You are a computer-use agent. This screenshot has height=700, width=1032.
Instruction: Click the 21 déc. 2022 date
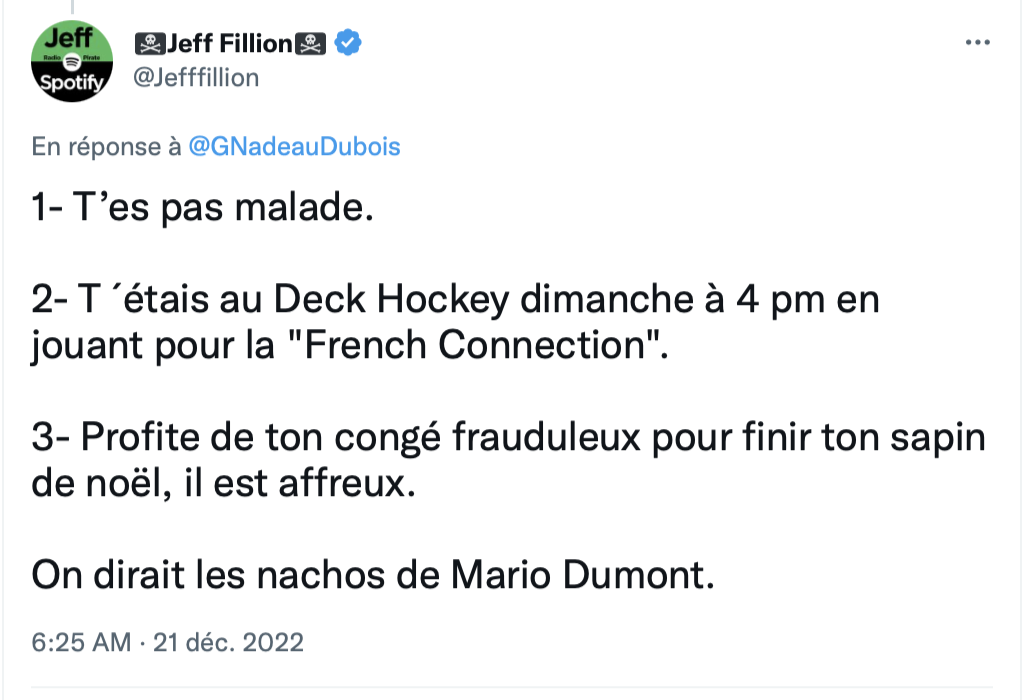click(x=228, y=642)
